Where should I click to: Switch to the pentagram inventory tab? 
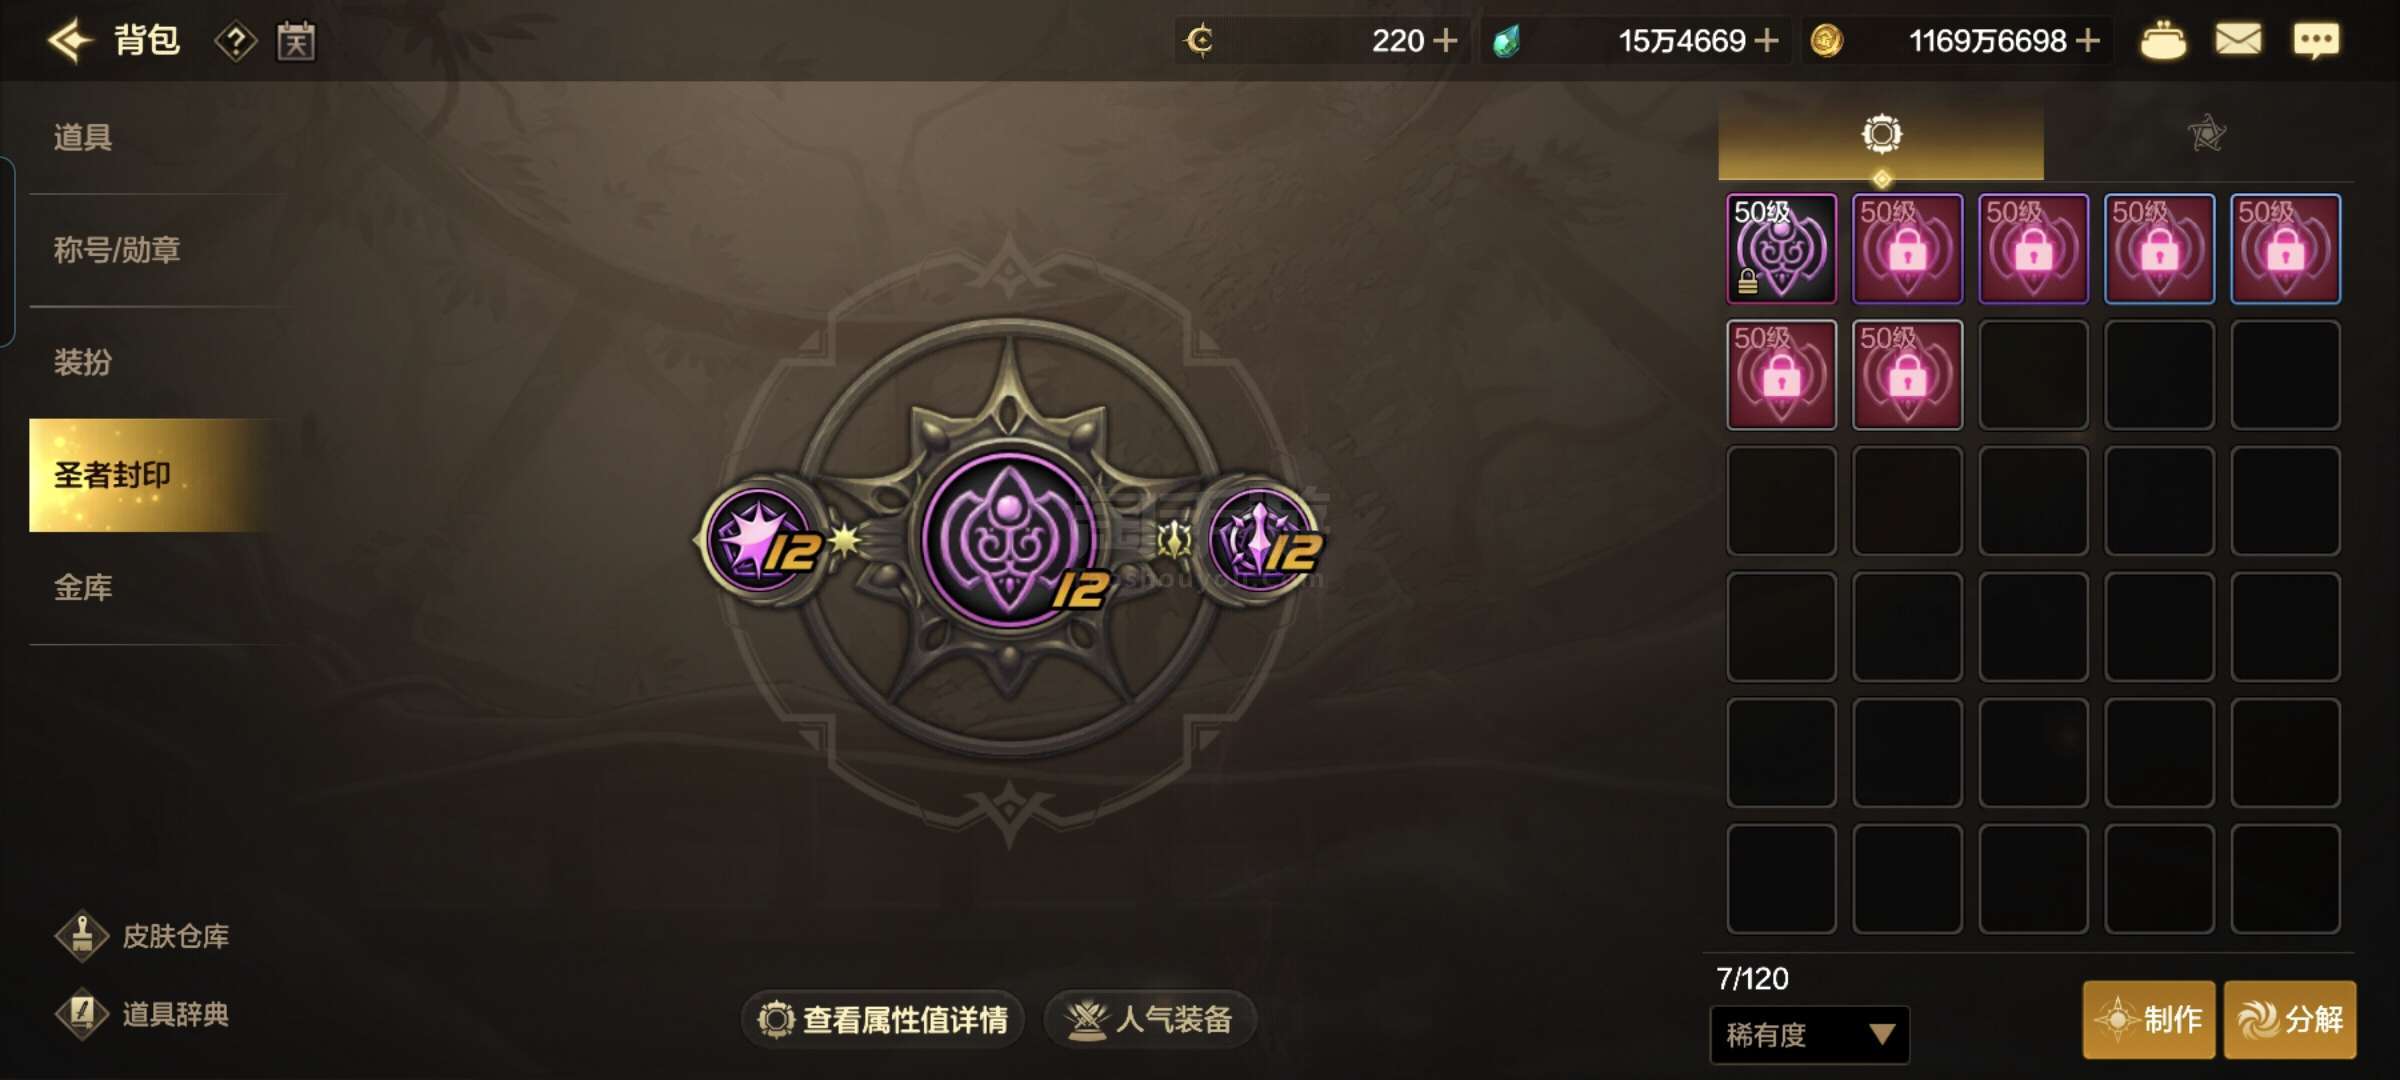coord(2206,133)
